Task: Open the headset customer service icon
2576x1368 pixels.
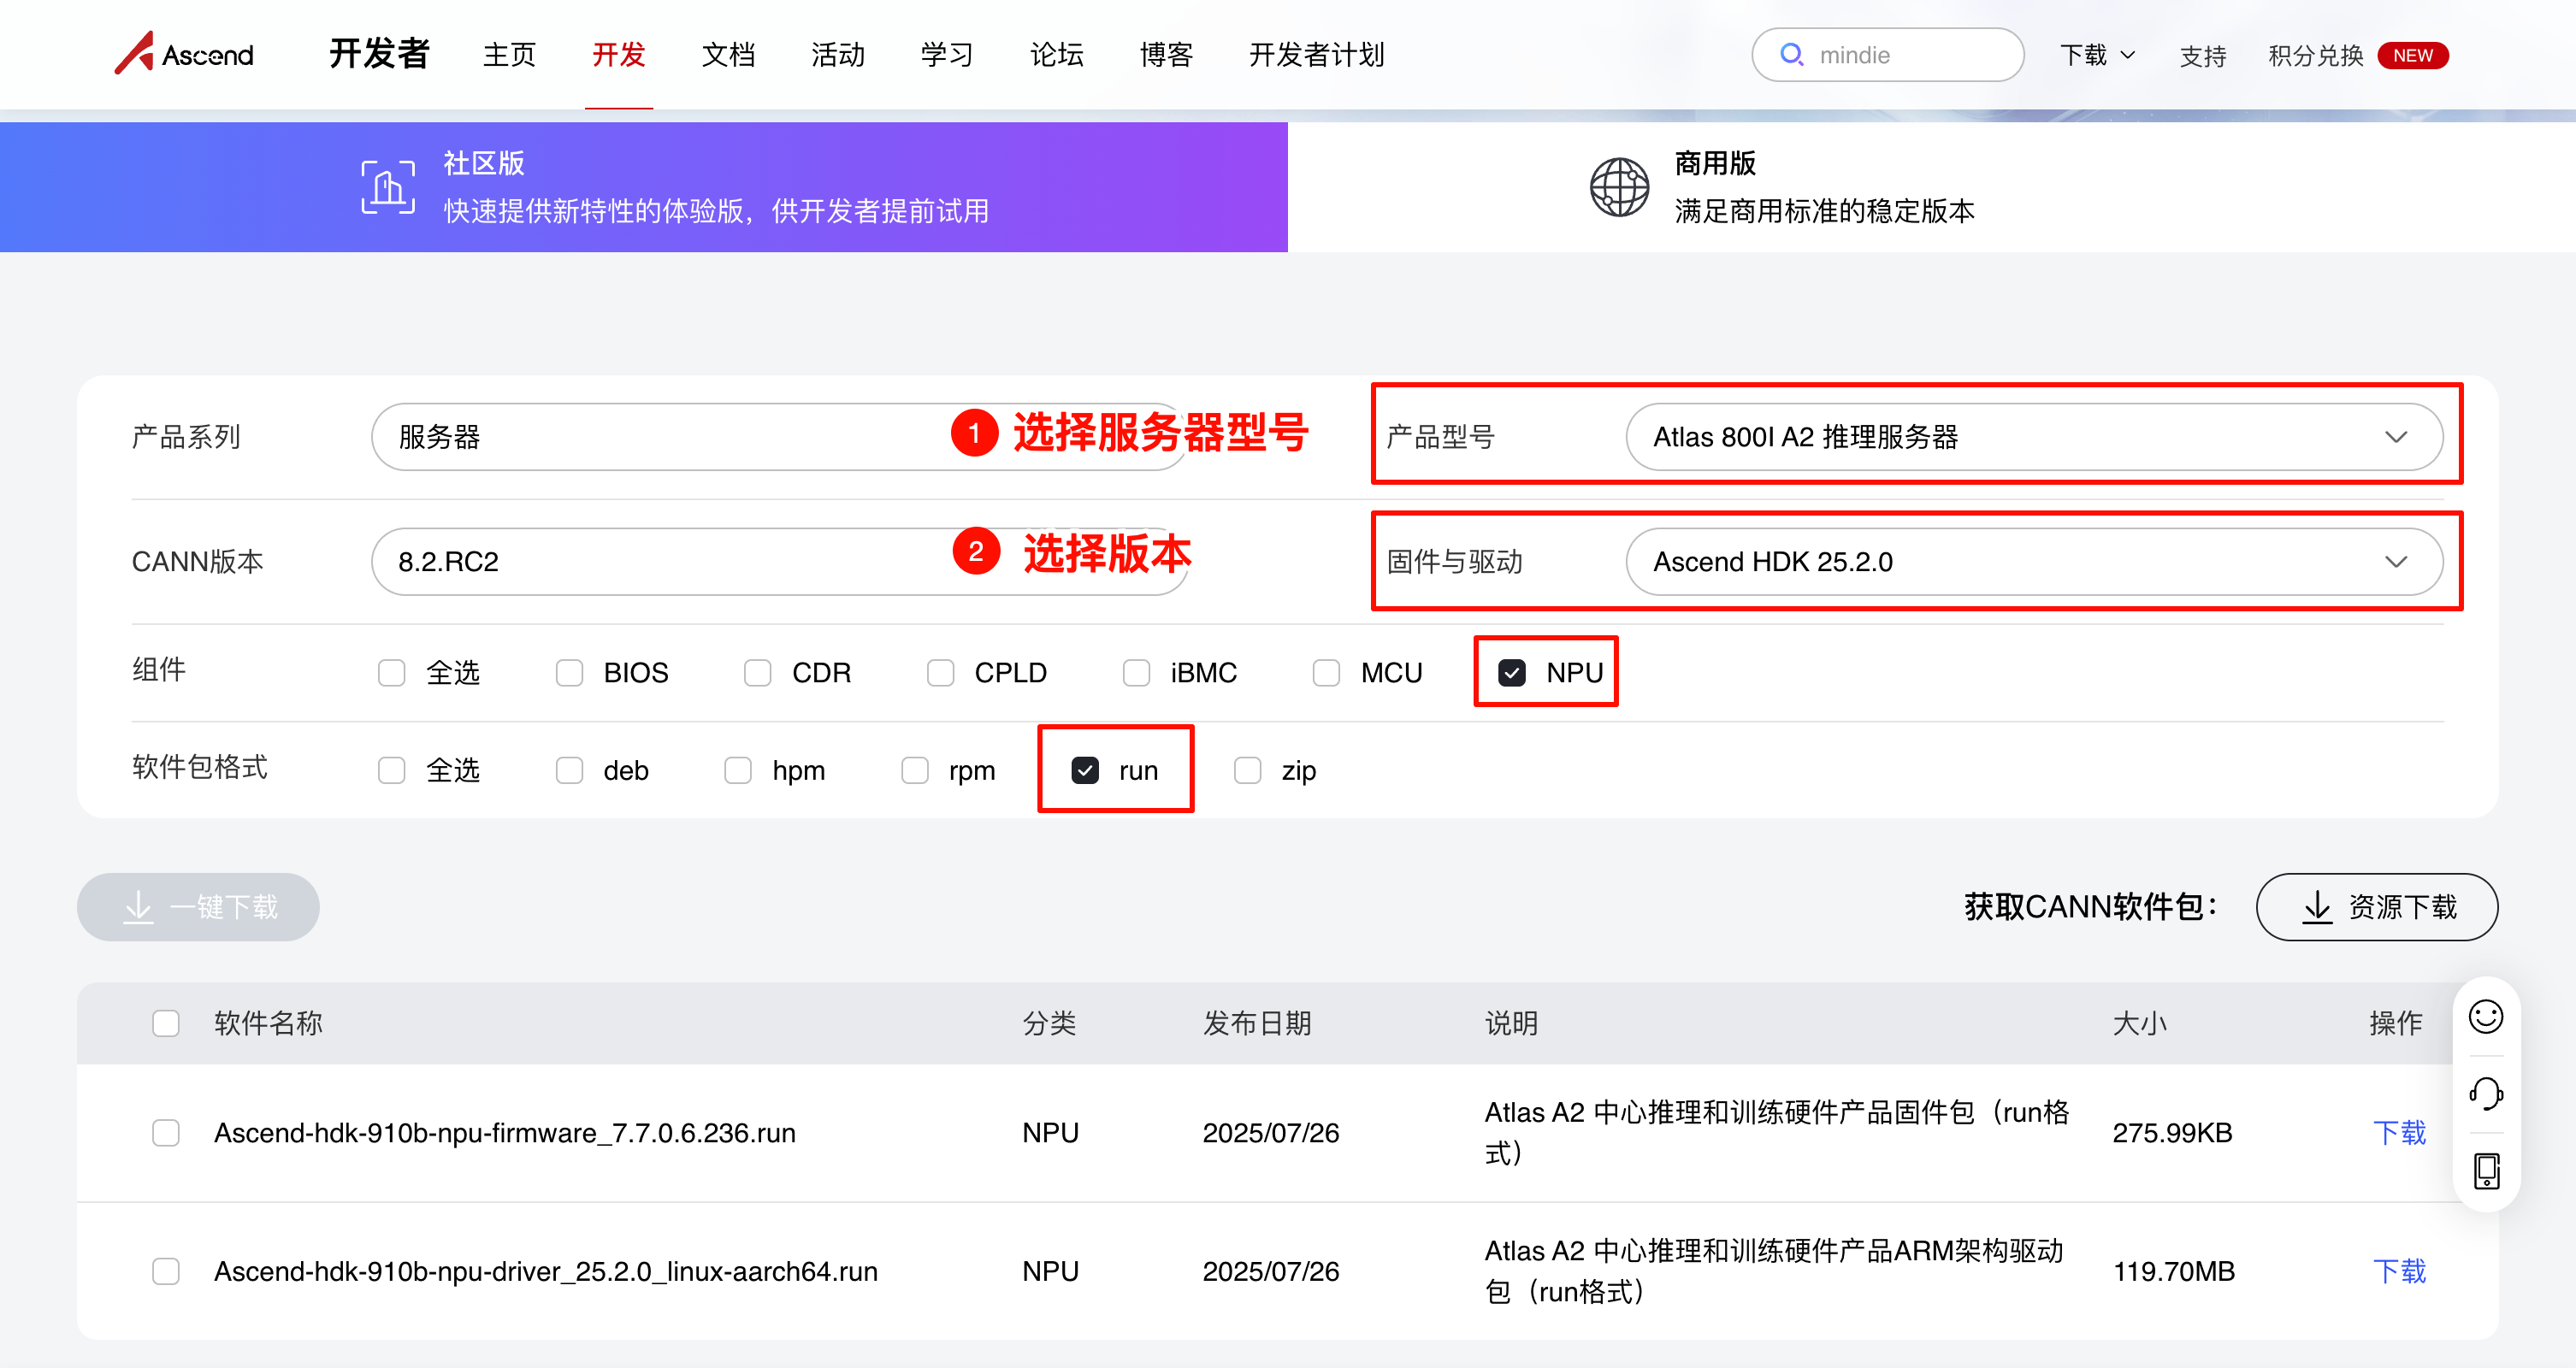Action: point(2485,1093)
